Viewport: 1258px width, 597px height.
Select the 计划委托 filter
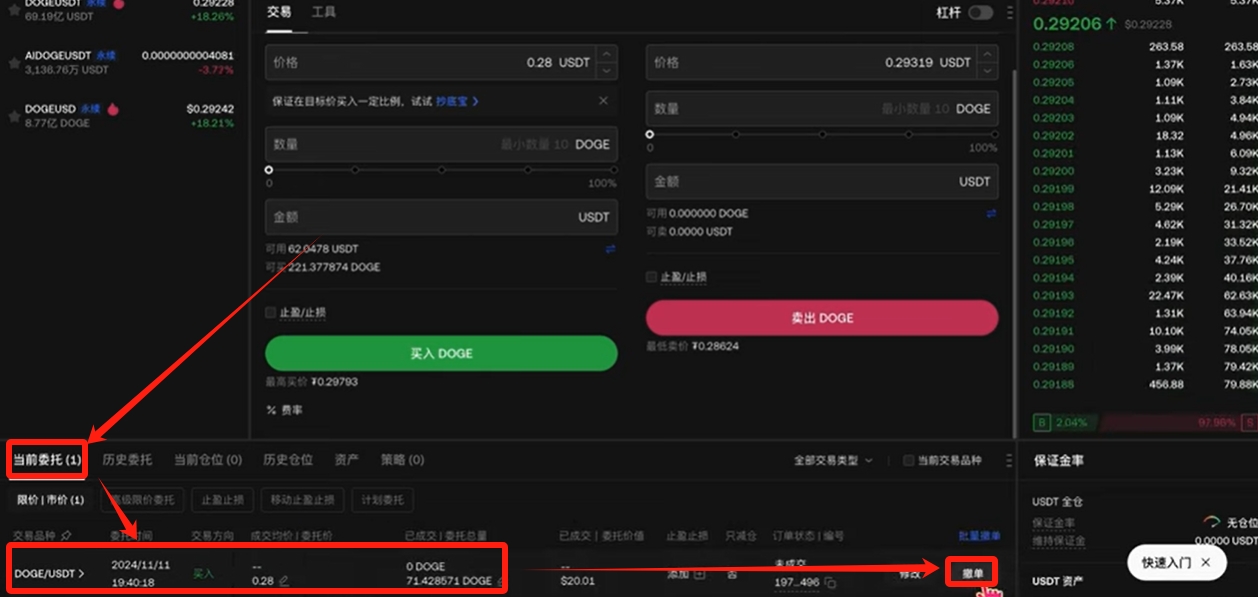pos(383,500)
